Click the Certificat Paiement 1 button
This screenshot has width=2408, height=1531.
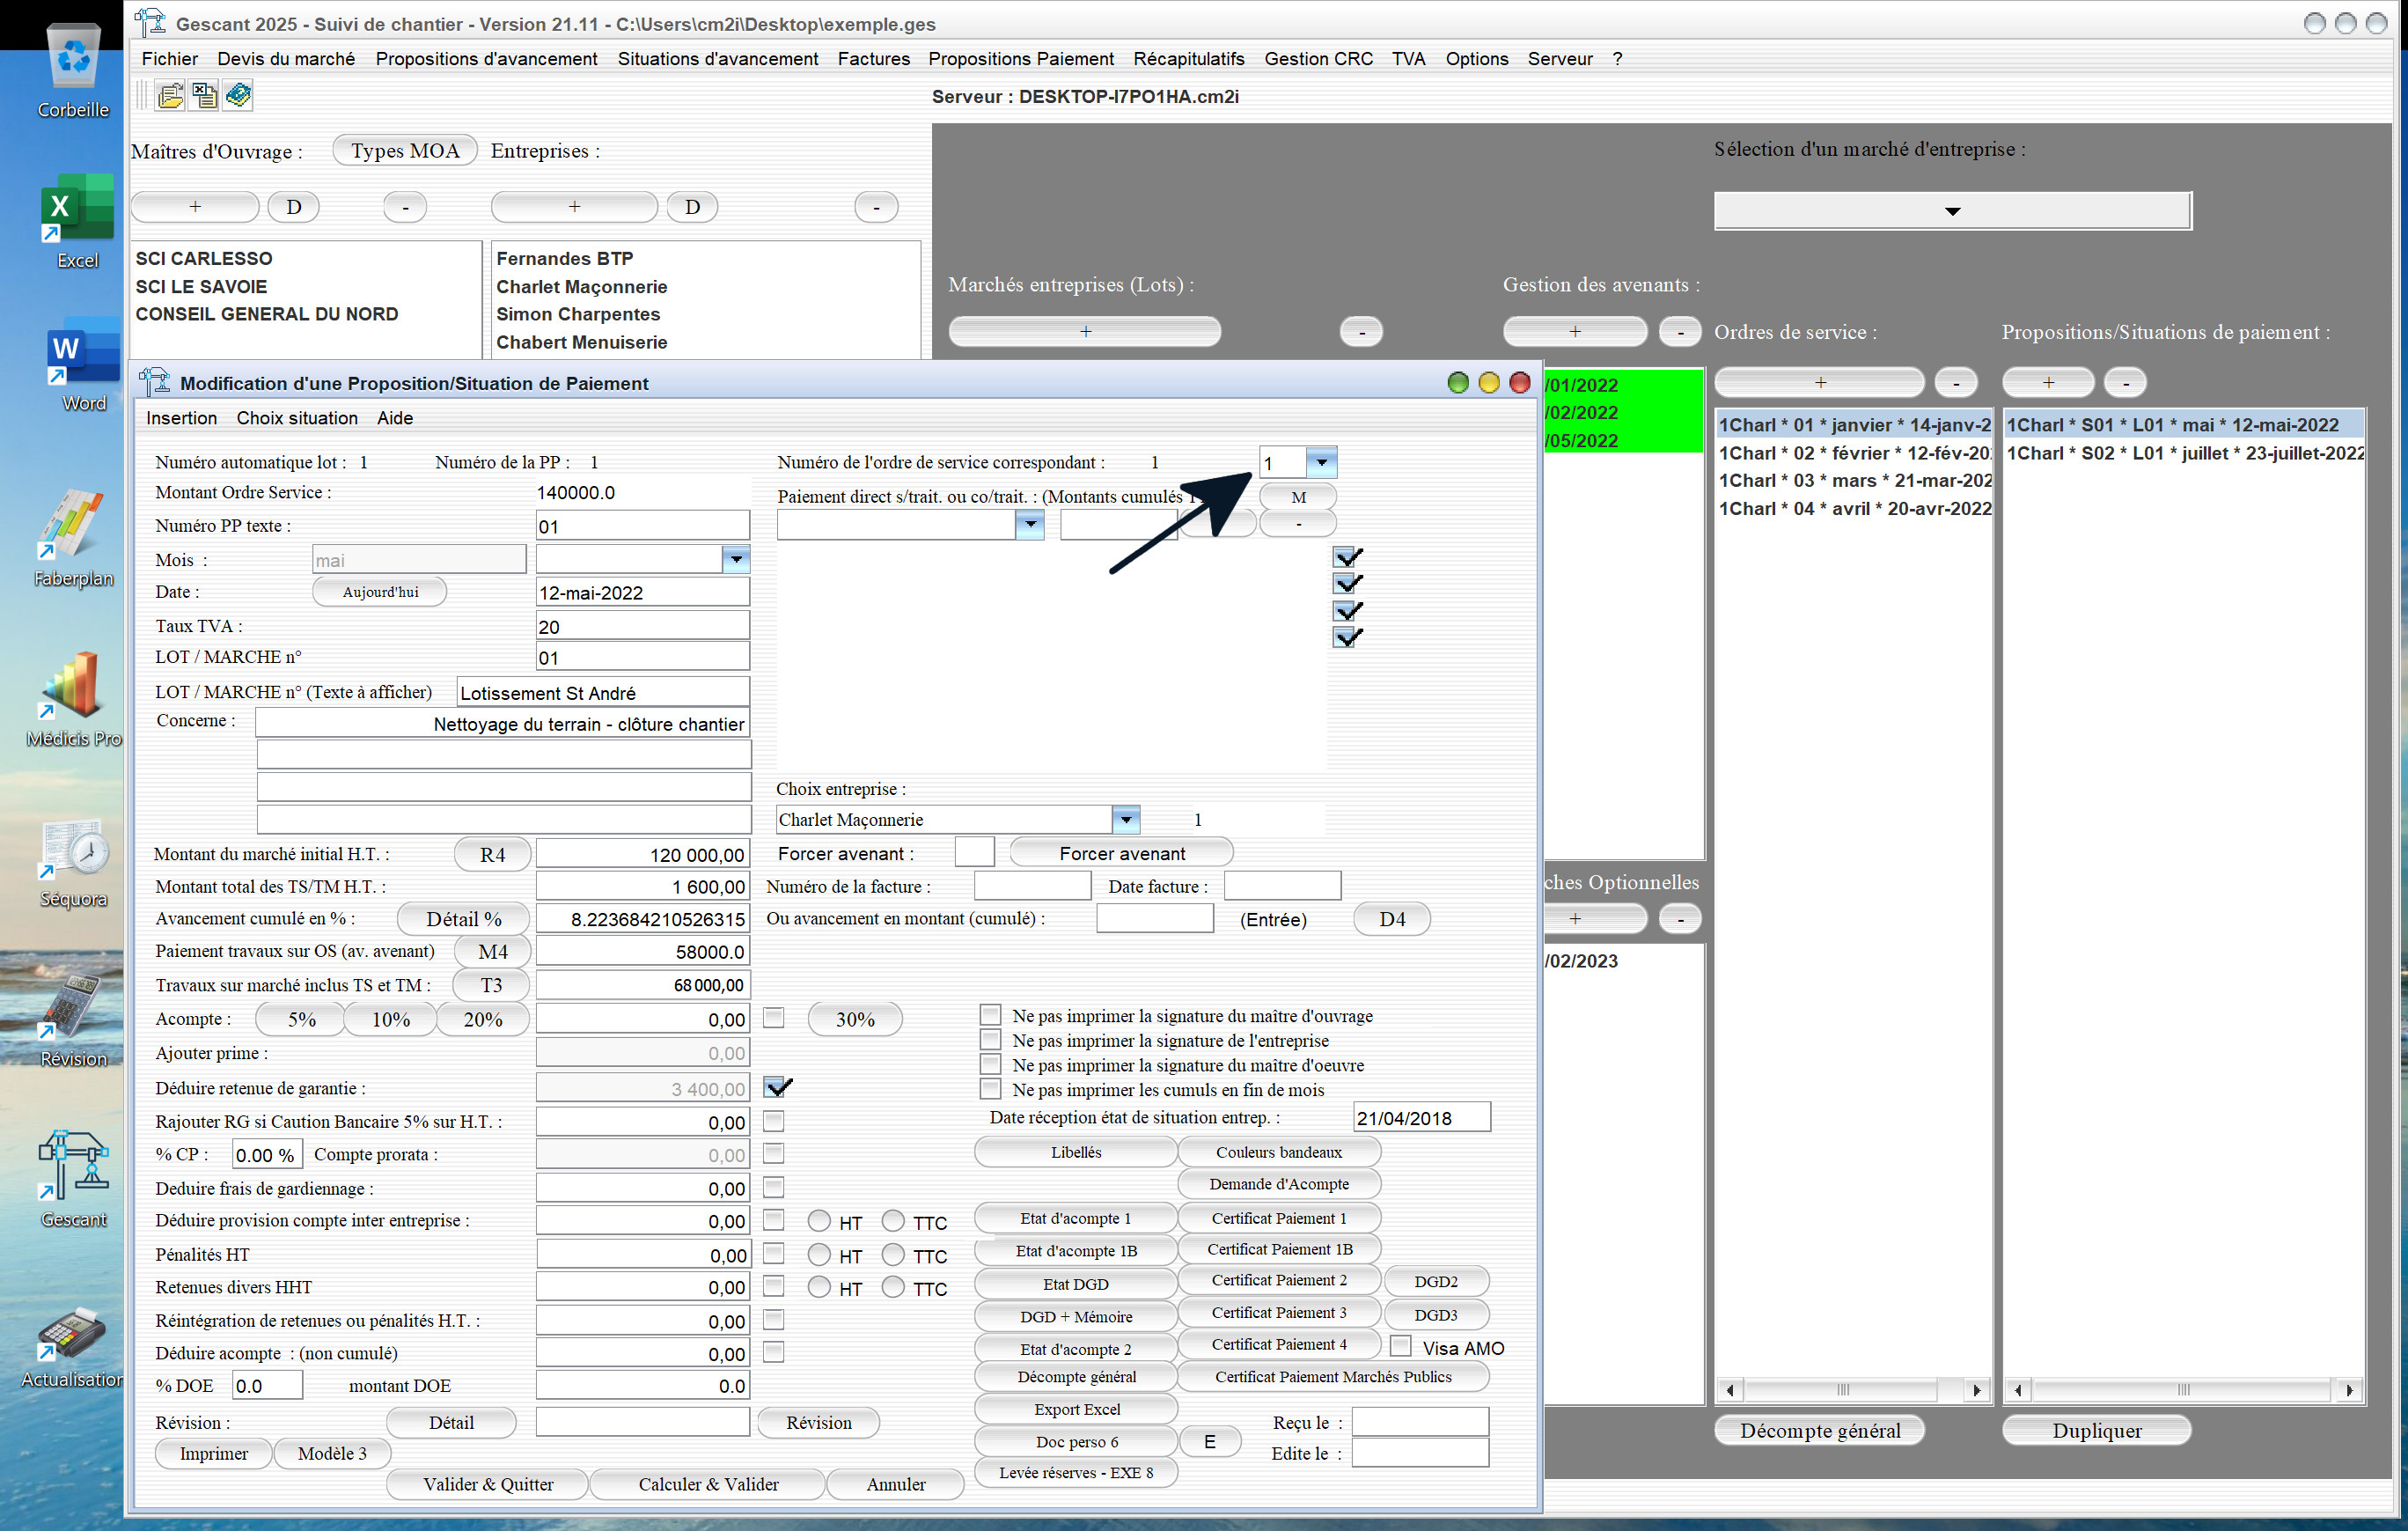tap(1279, 1218)
